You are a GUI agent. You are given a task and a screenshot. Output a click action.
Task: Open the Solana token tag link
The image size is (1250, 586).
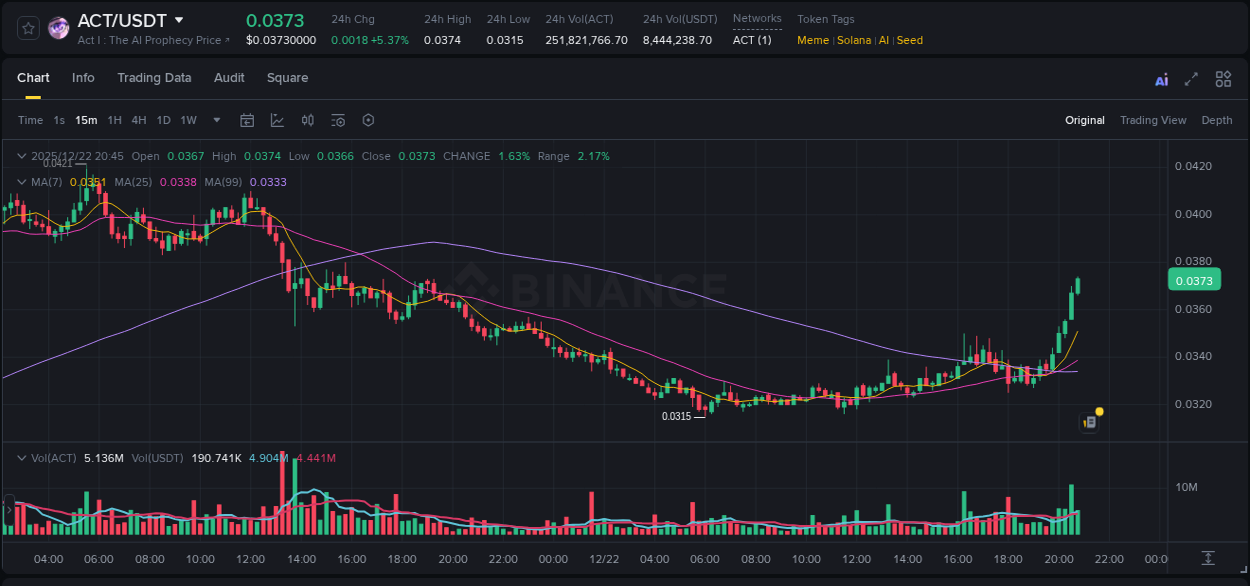click(854, 40)
